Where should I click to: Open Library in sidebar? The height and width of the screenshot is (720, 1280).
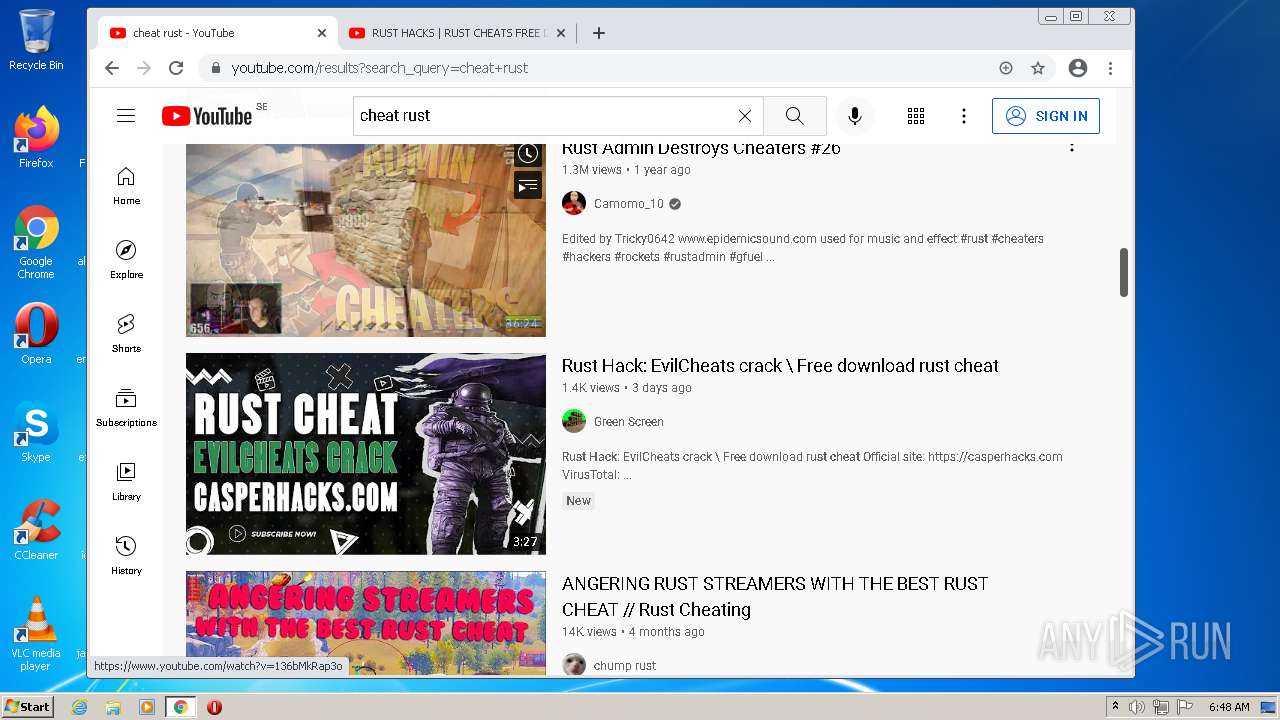(x=126, y=482)
